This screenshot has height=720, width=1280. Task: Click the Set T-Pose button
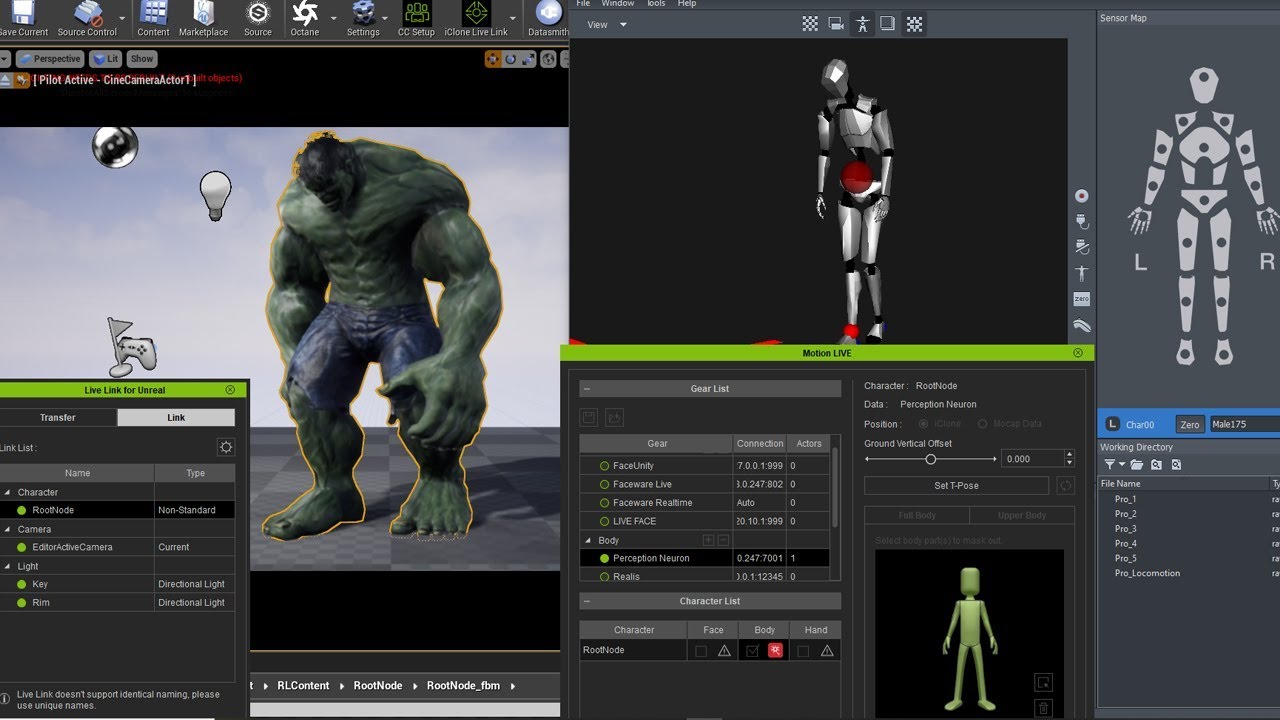956,486
